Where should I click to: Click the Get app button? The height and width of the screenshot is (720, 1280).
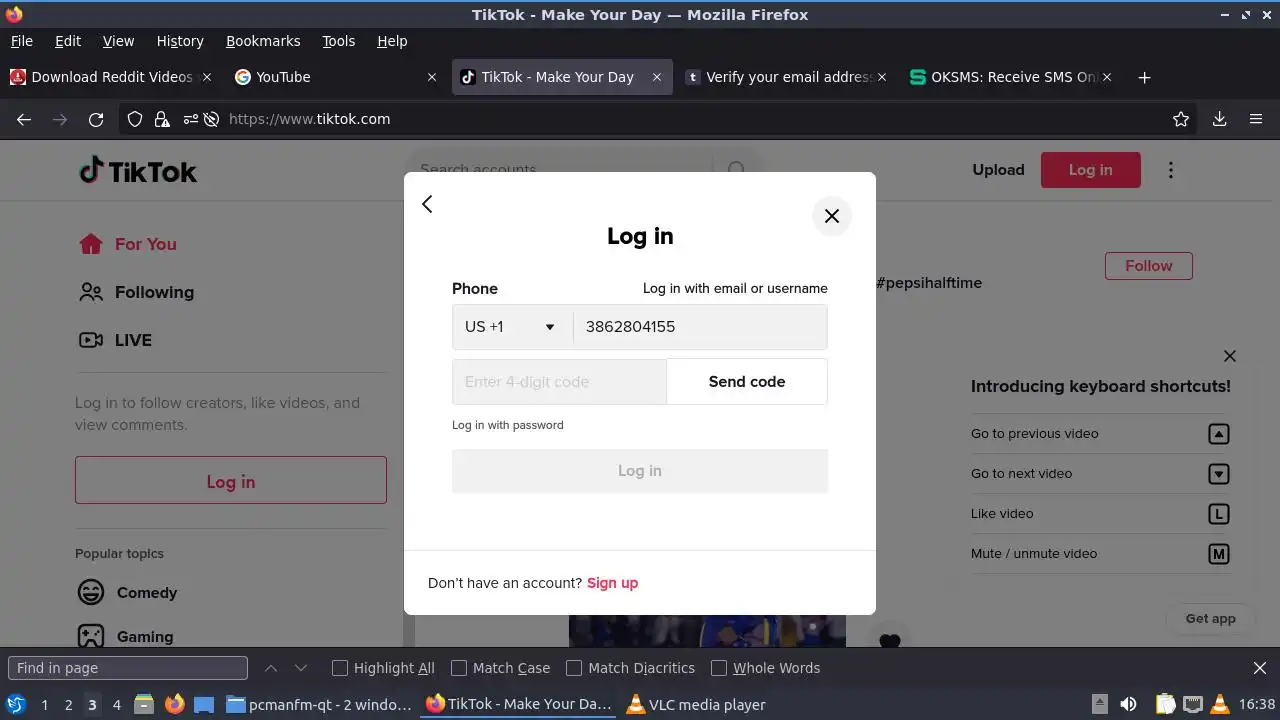pyautogui.click(x=1210, y=618)
